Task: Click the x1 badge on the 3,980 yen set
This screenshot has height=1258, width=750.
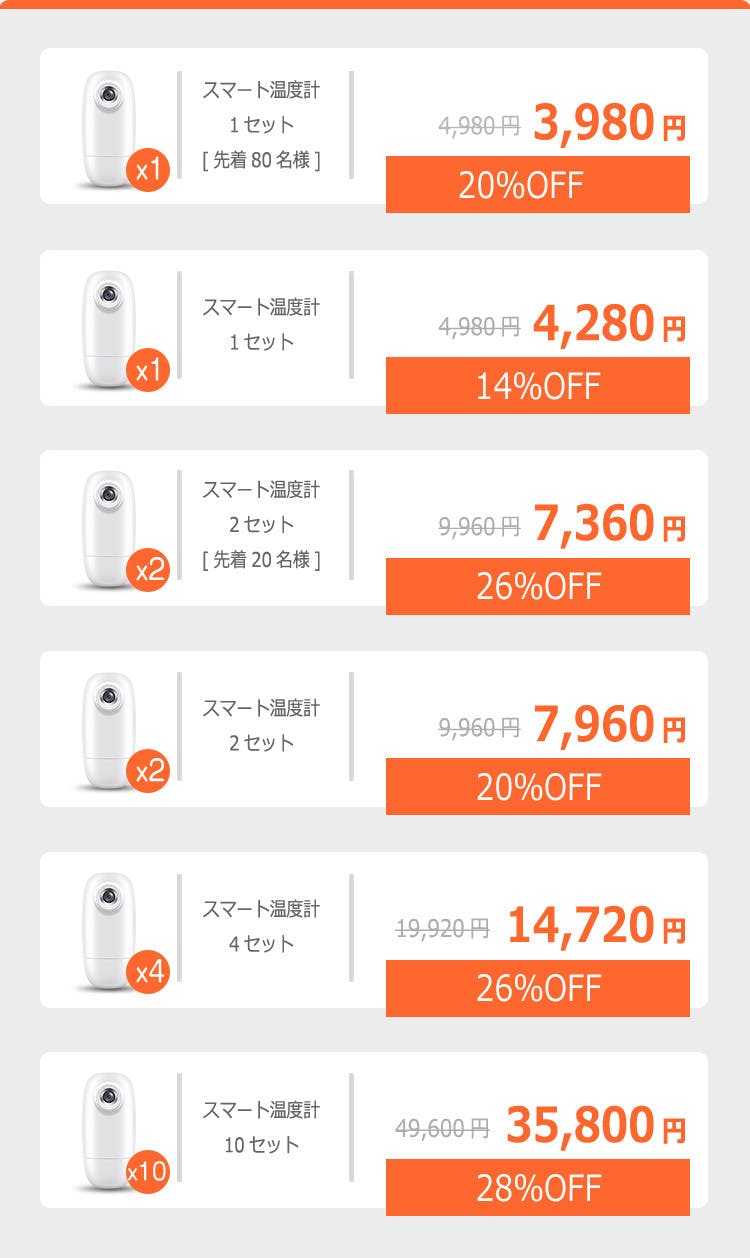Action: 149,170
